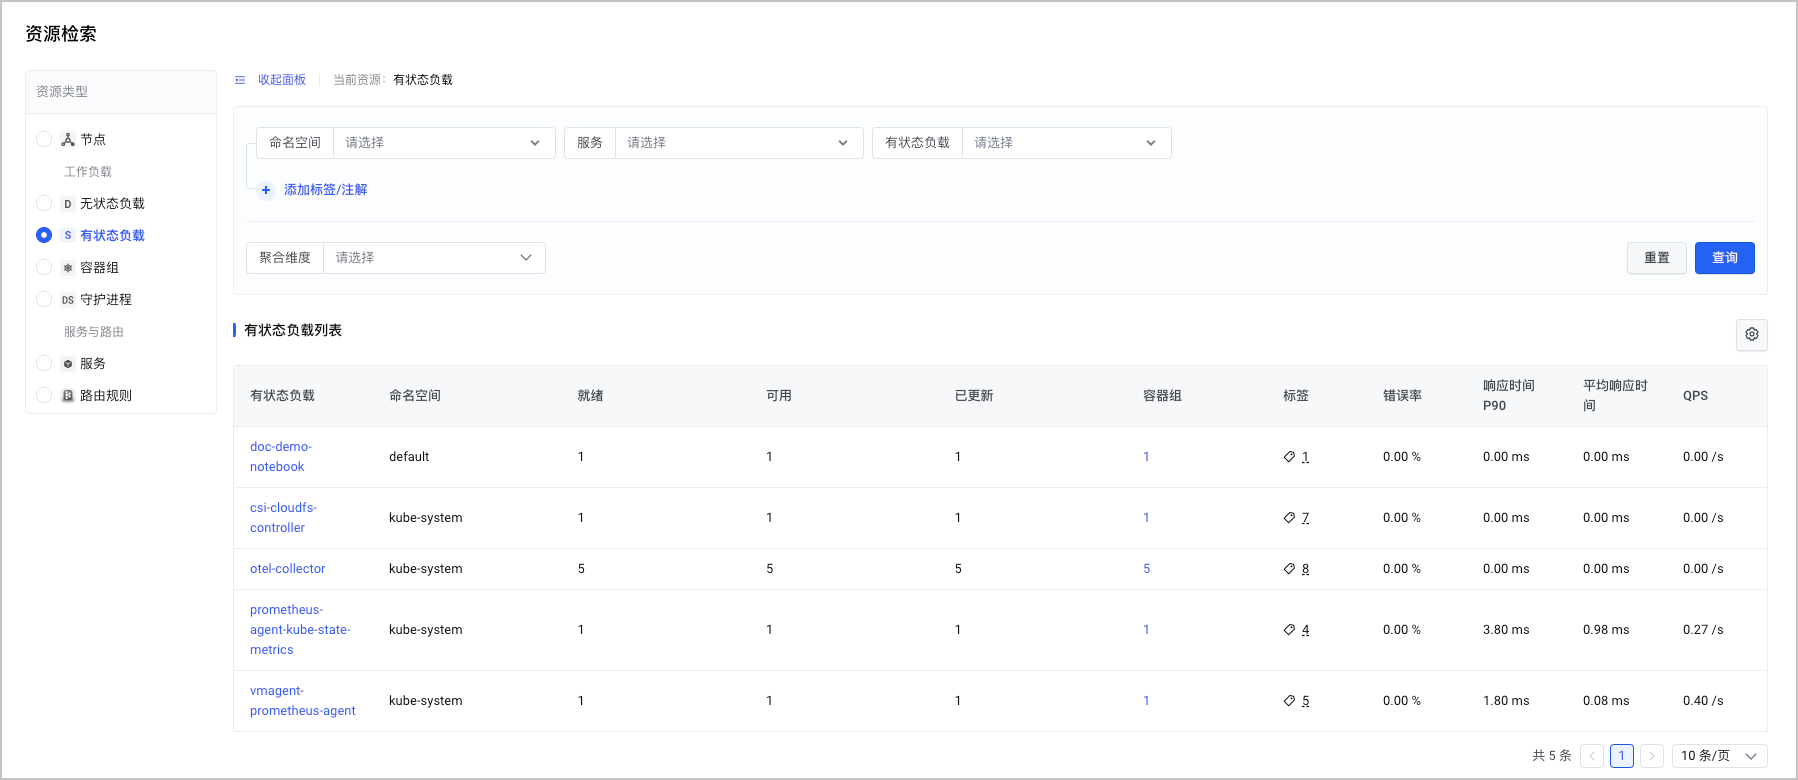
Task: Click pod count 1 in doc-demo-notebook row
Action: (x=1146, y=457)
